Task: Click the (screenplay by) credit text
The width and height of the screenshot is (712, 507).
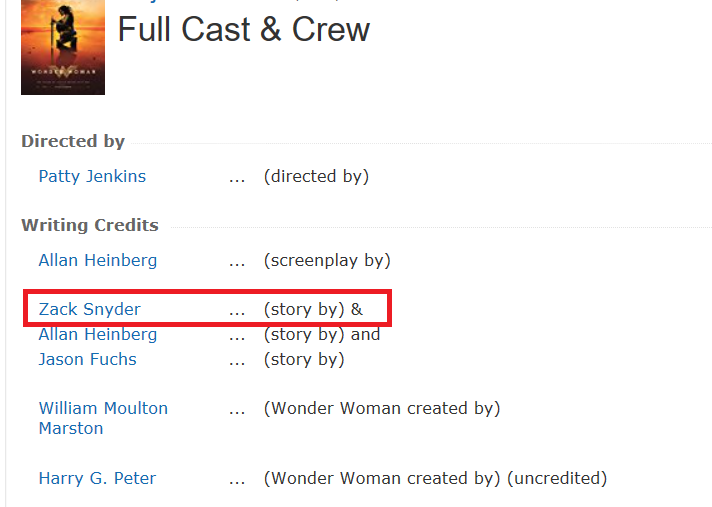Action: (x=327, y=260)
